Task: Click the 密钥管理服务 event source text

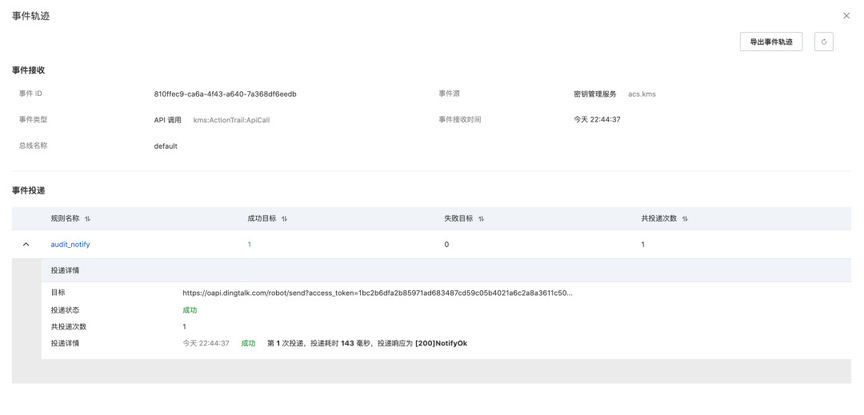Action: (x=595, y=94)
